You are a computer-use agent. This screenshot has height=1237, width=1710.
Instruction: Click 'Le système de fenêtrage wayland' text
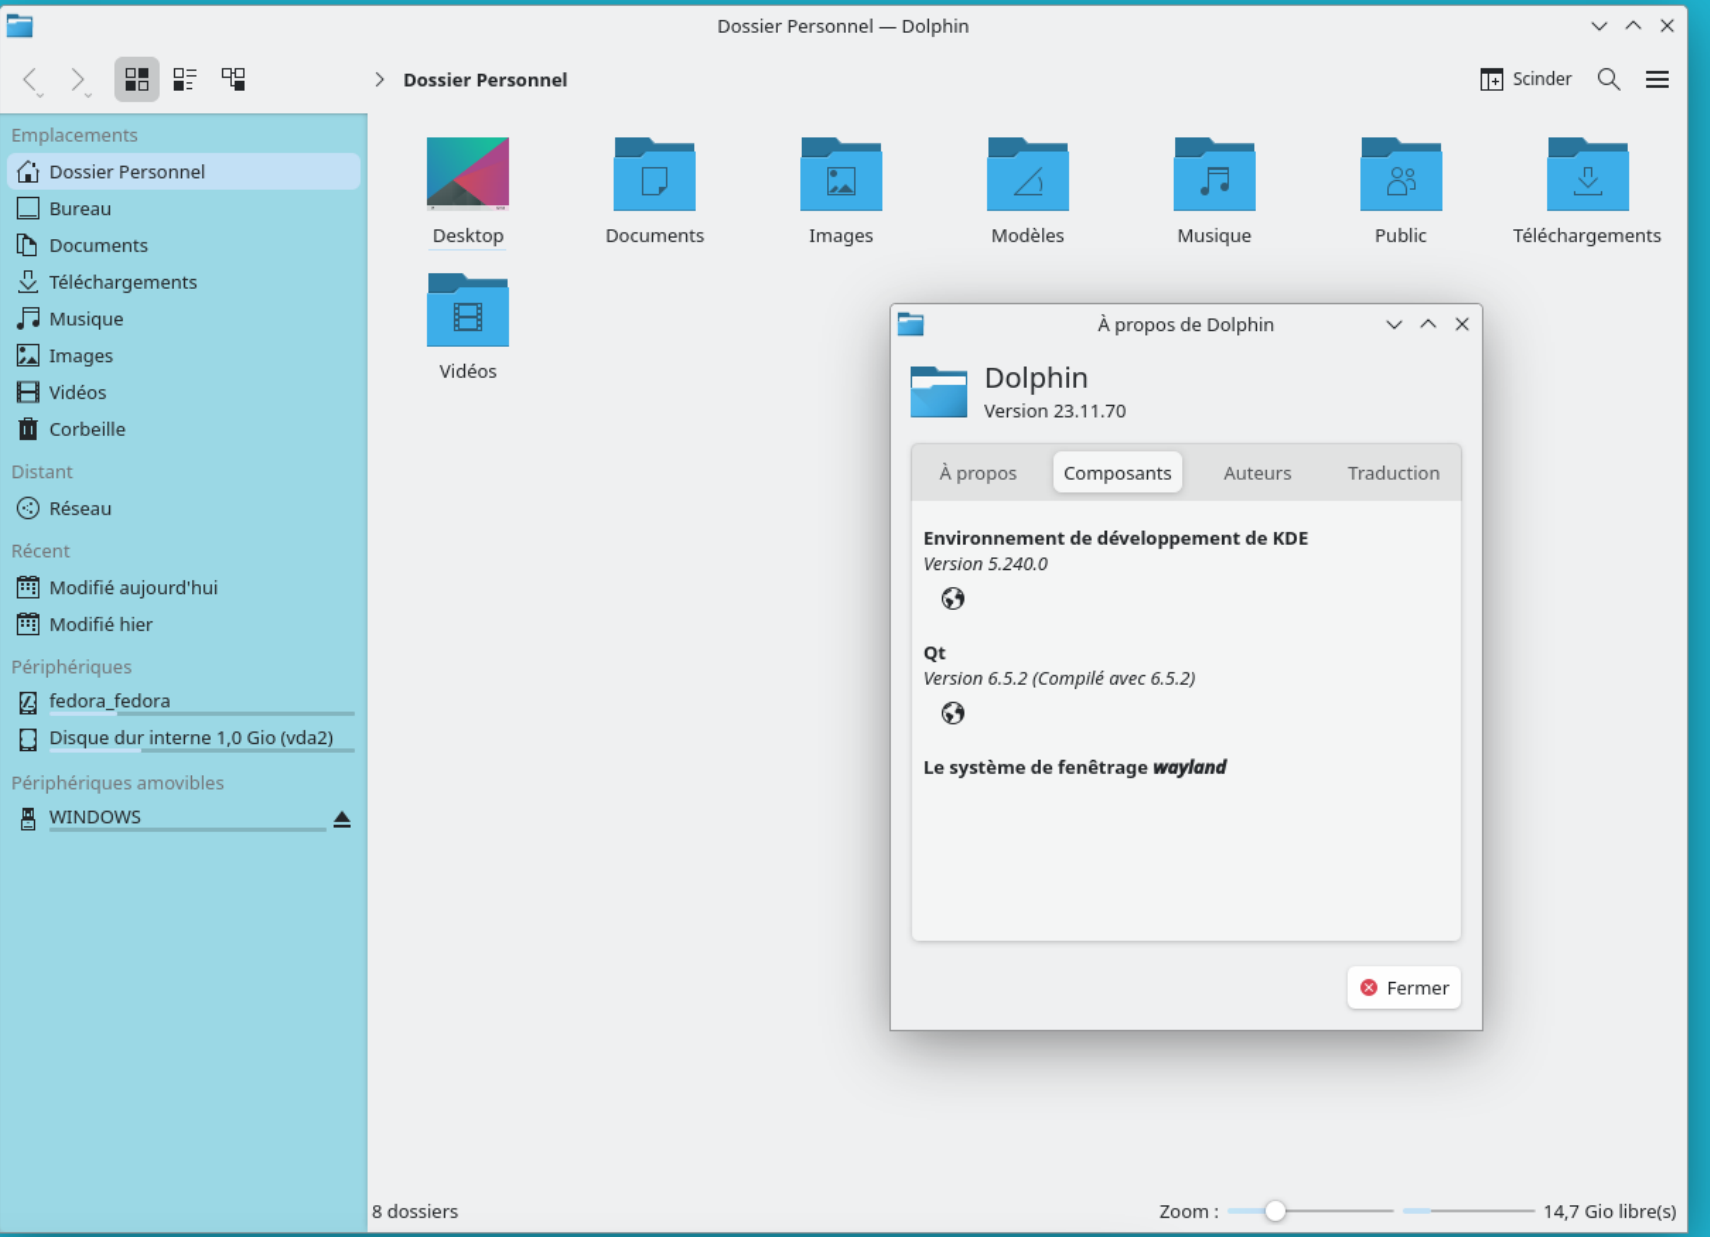[1075, 767]
